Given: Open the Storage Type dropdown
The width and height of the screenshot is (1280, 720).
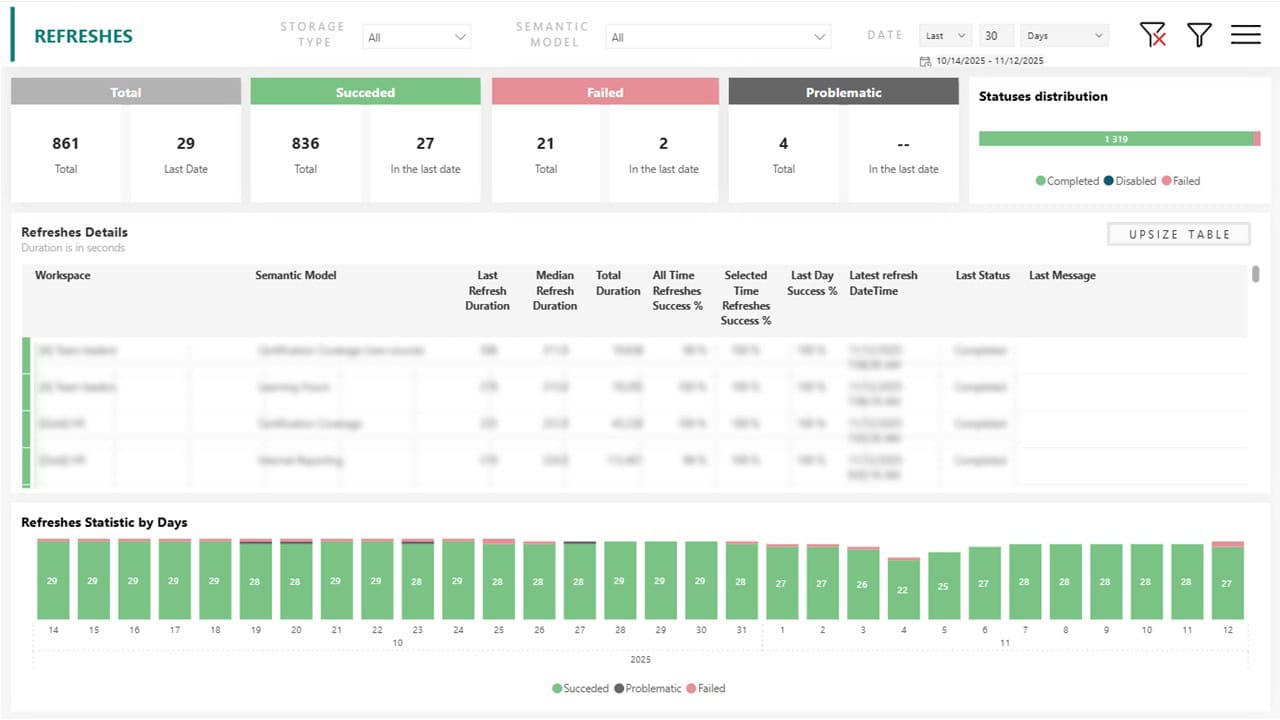Looking at the screenshot, I should point(416,35).
